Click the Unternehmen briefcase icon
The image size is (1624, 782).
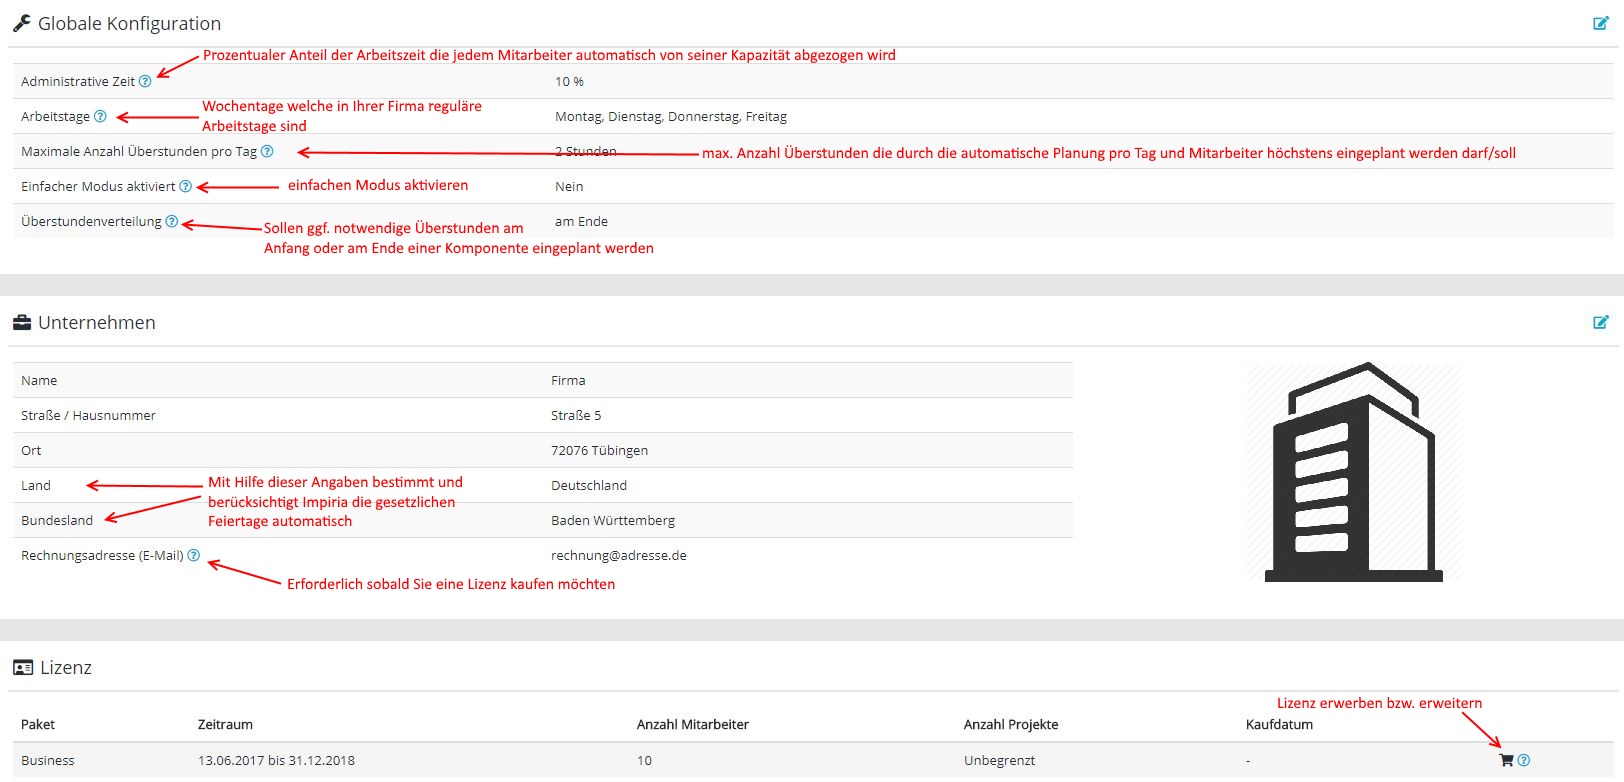22,322
